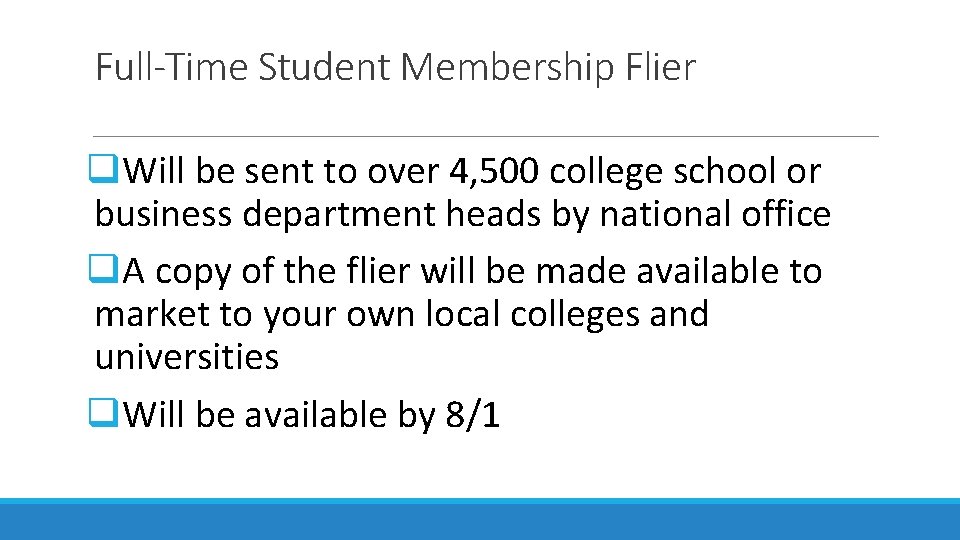
Task: Select the words "national office"
Action: coord(715,214)
